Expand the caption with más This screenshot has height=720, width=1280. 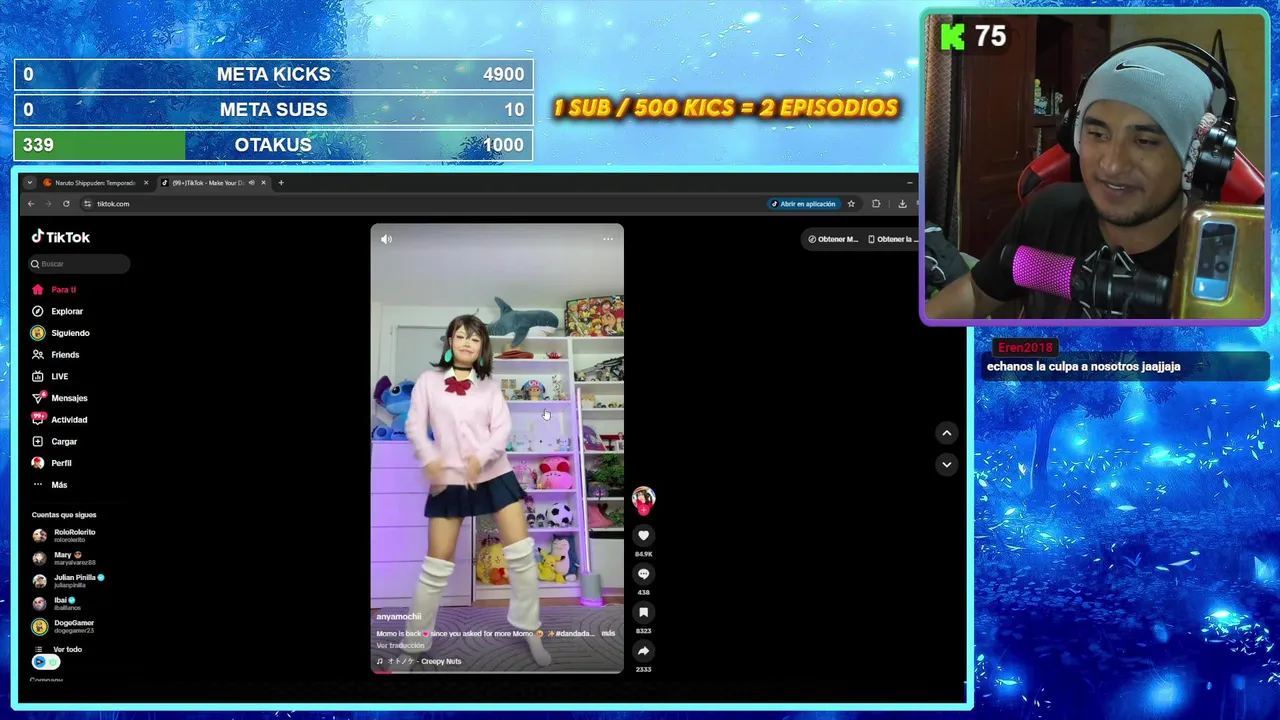(608, 633)
